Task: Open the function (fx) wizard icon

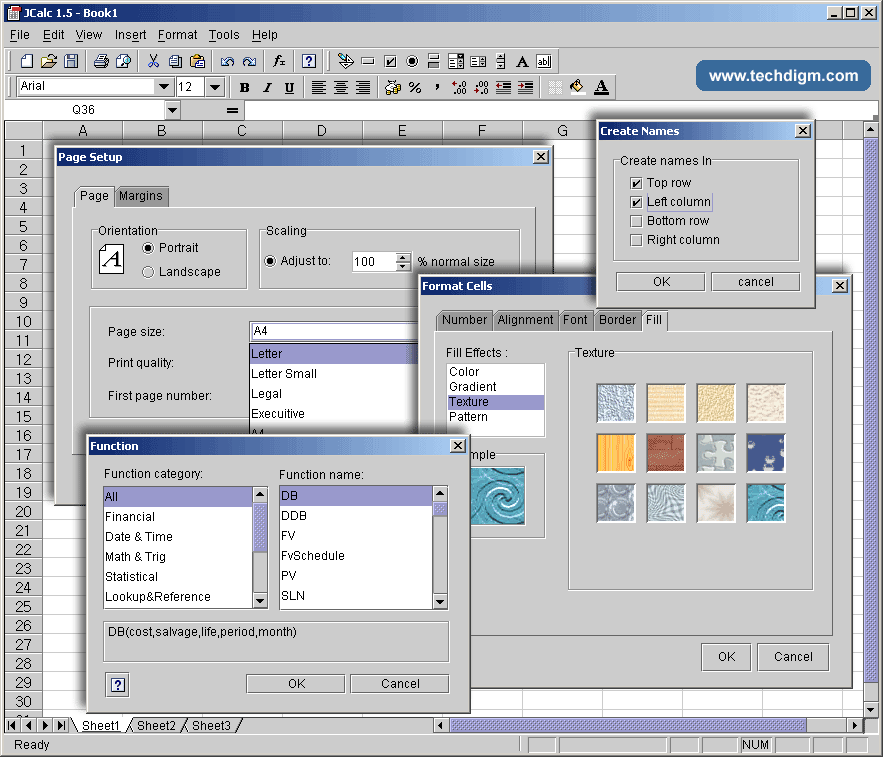Action: point(279,61)
